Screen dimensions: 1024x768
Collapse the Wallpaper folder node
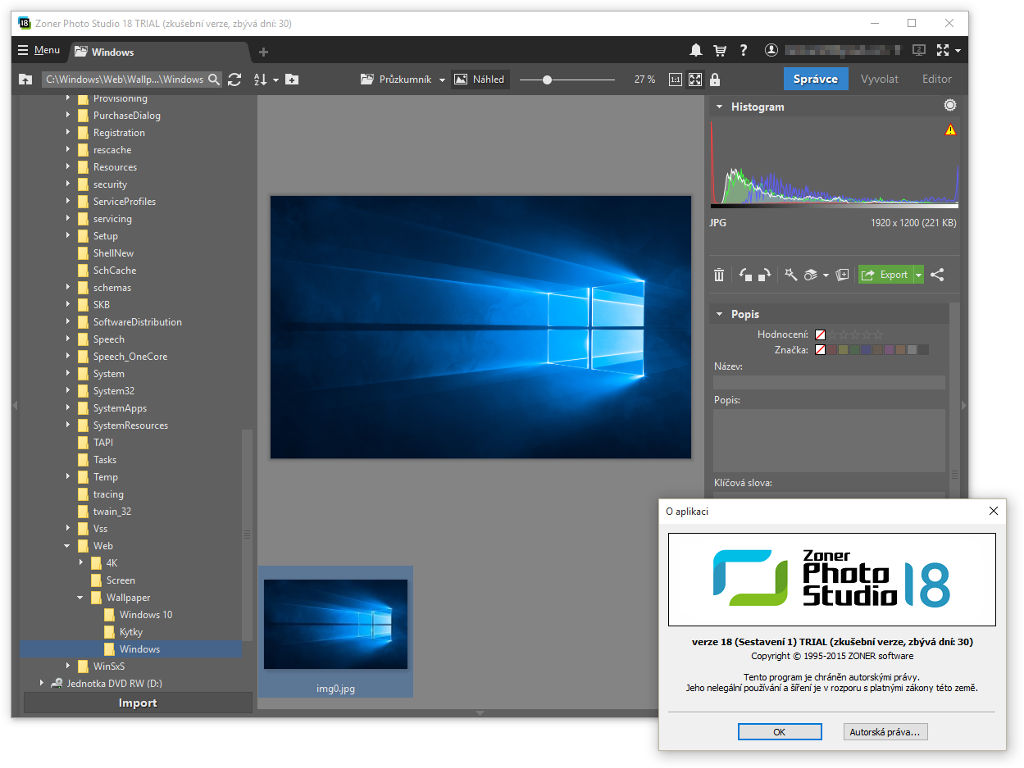80,598
